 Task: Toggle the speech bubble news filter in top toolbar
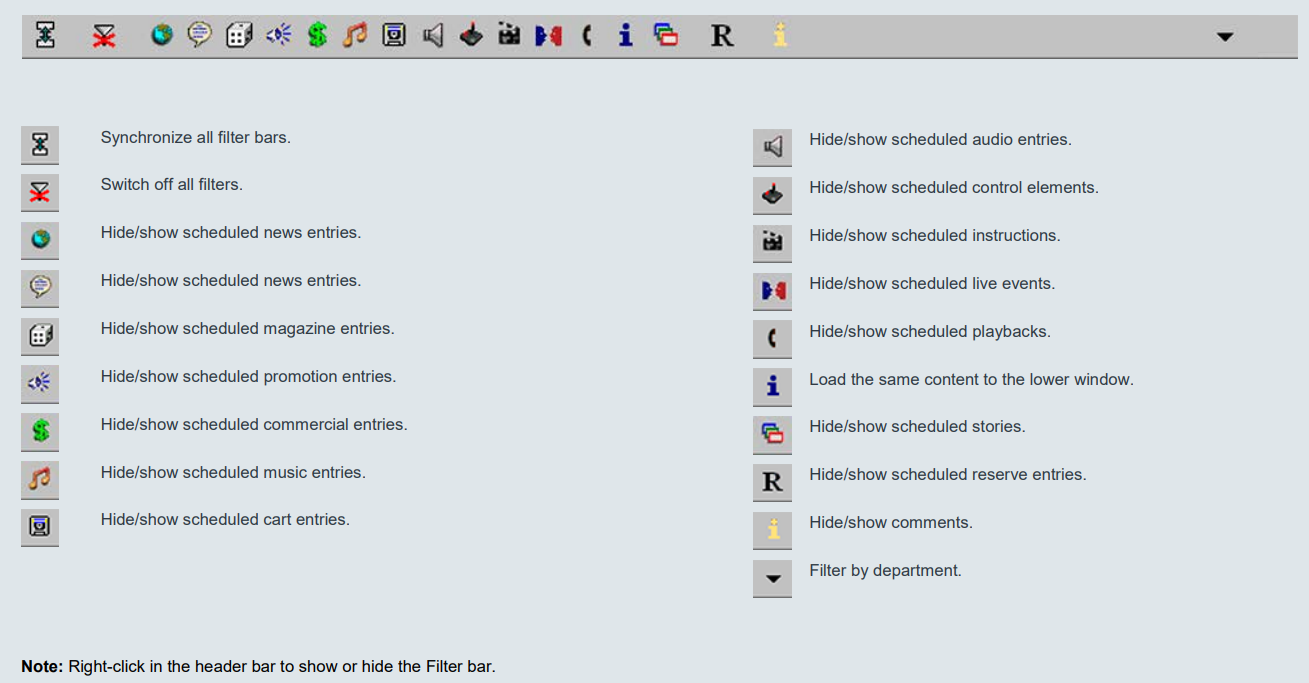click(200, 36)
